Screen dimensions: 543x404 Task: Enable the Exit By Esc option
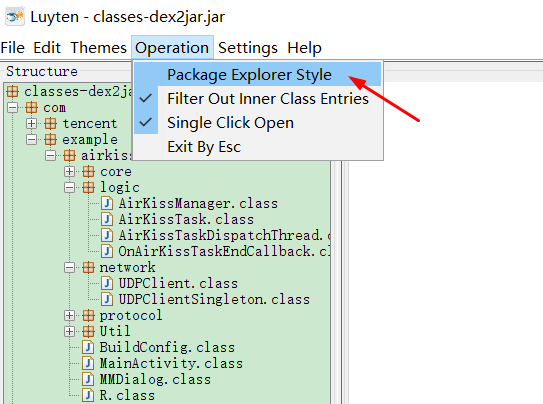pos(258,146)
